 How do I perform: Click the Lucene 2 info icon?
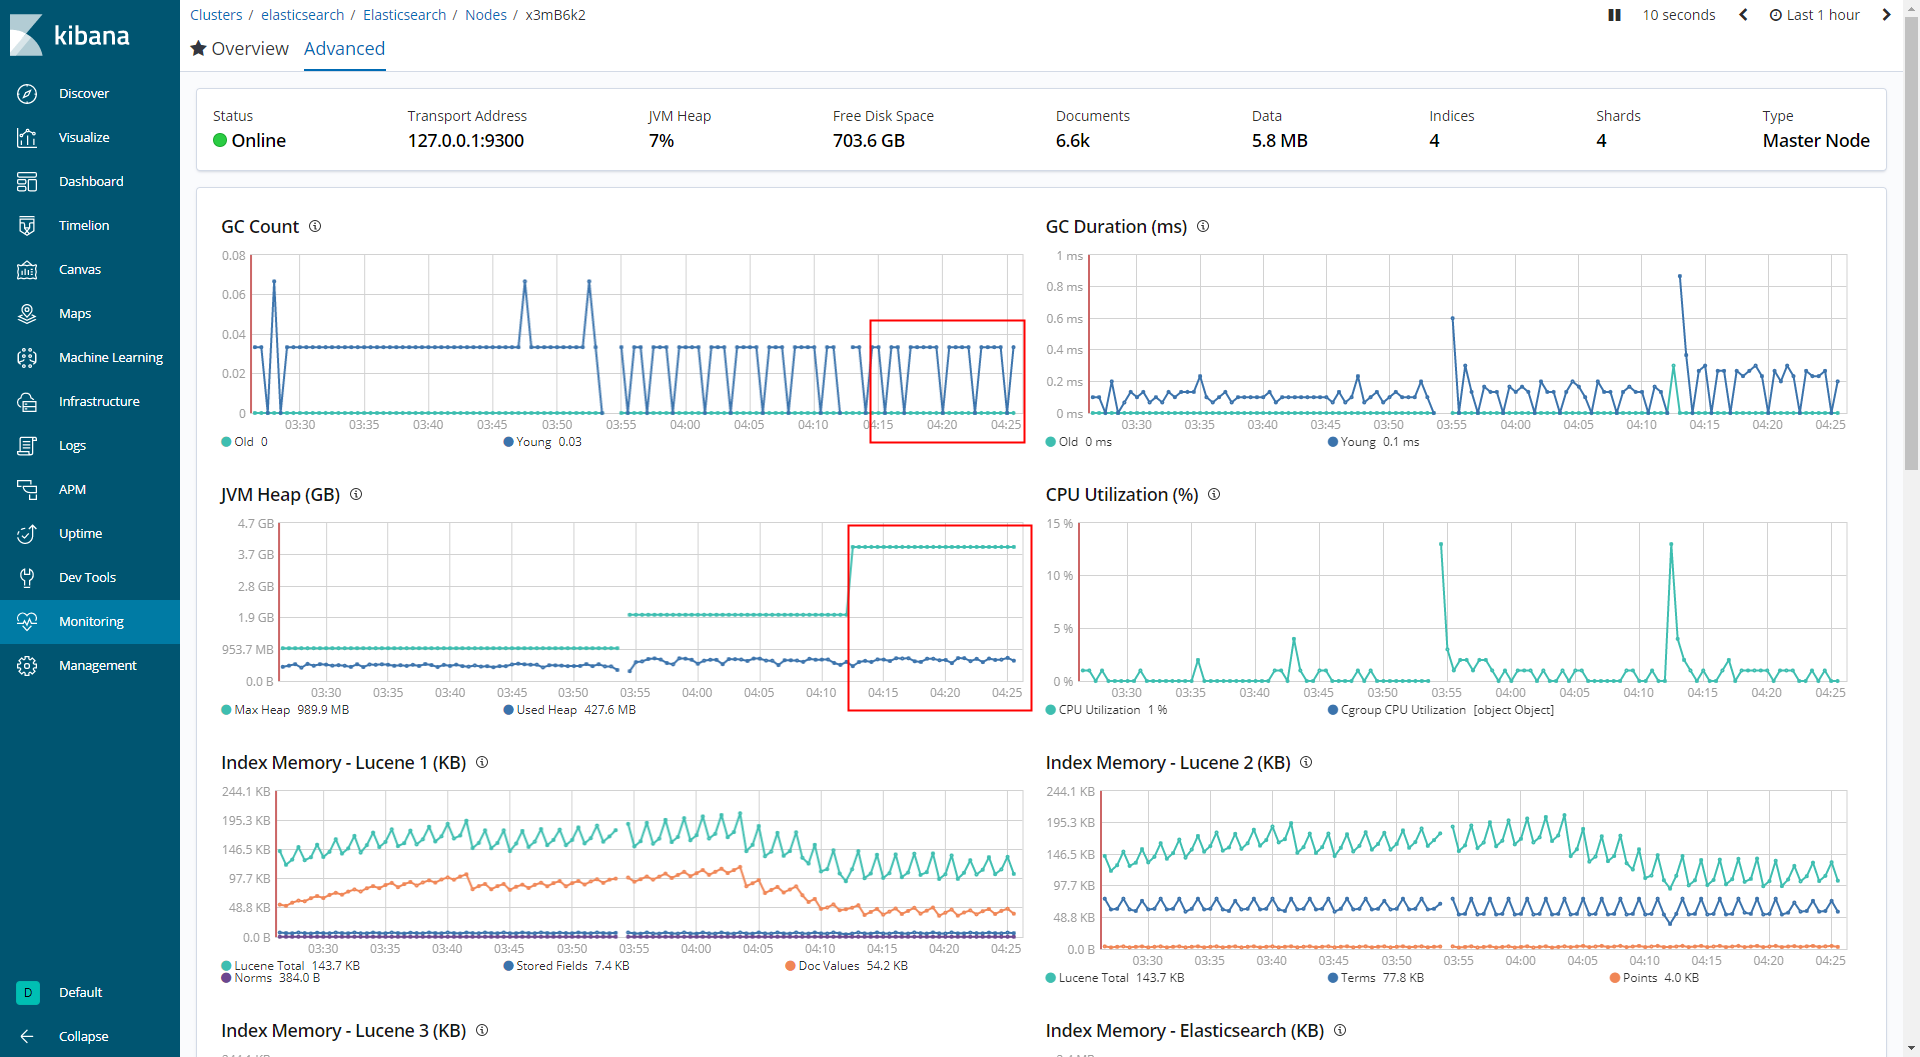pyautogui.click(x=1306, y=762)
